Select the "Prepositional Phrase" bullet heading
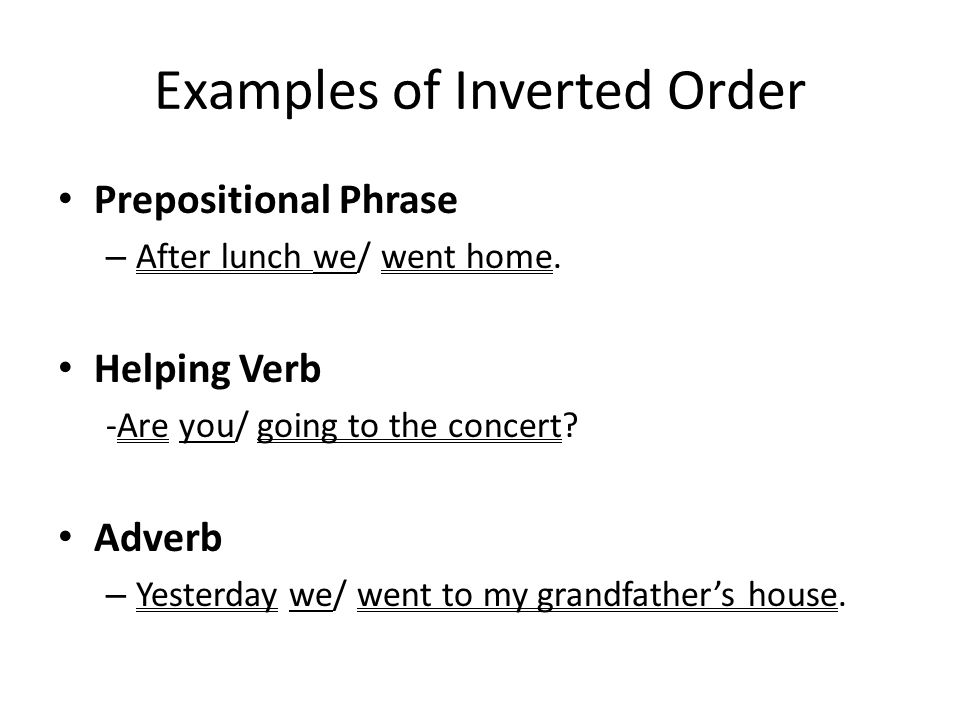This screenshot has height=720, width=960. click(x=276, y=200)
